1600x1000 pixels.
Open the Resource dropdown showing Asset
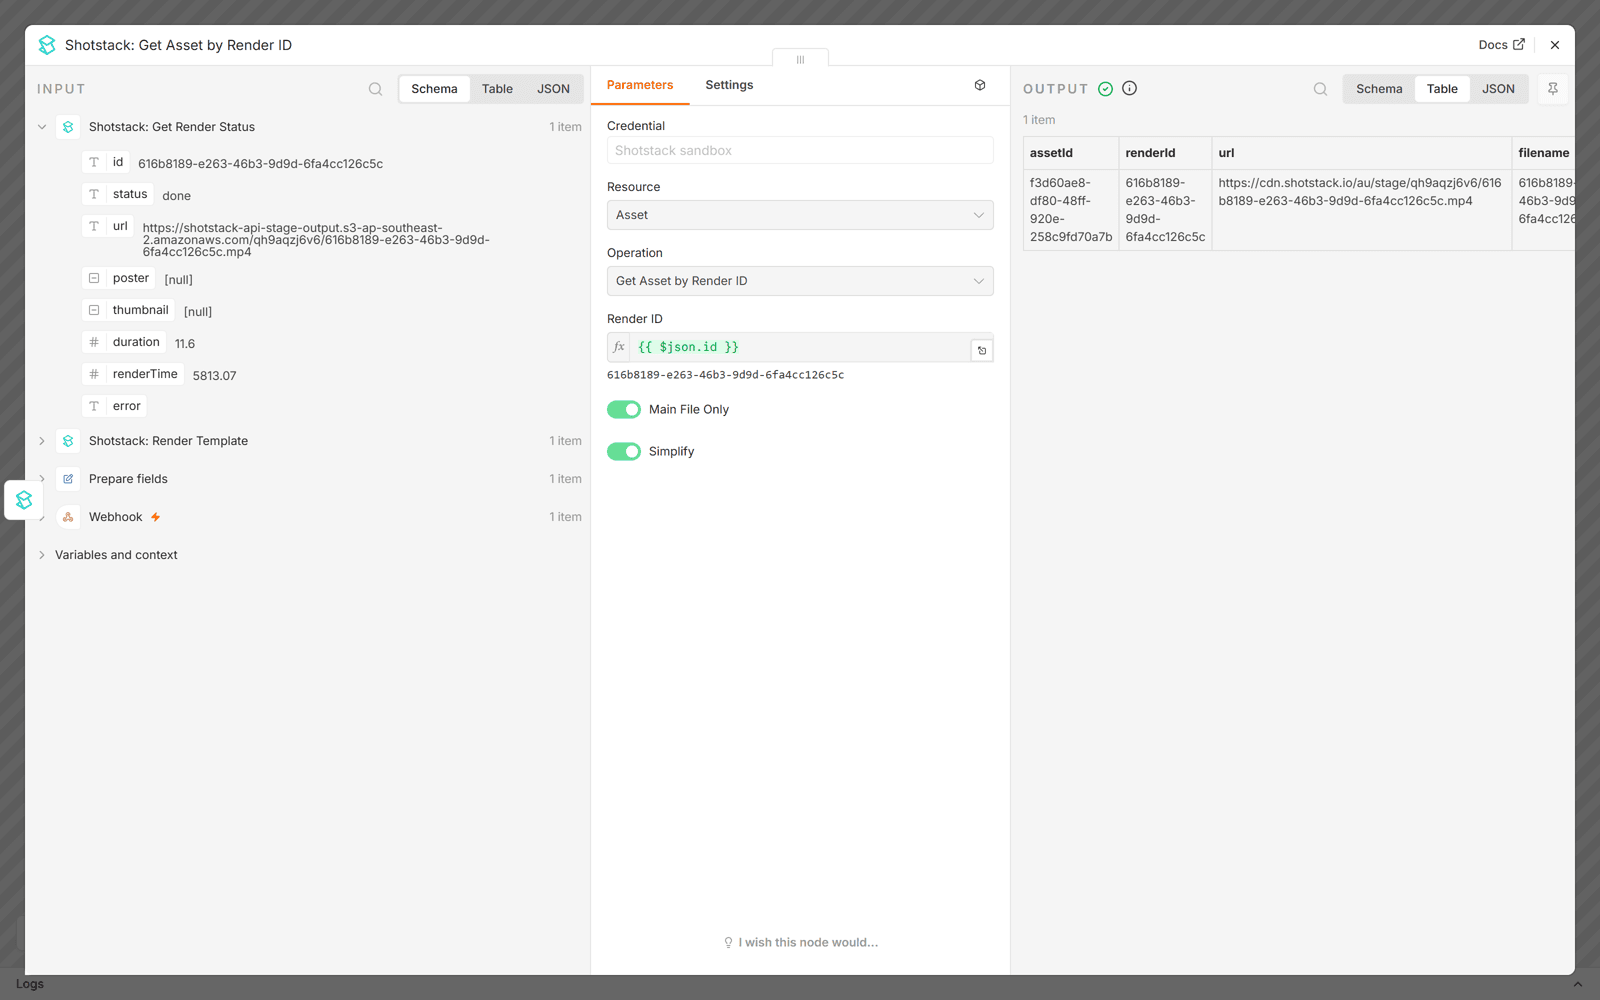[800, 215]
